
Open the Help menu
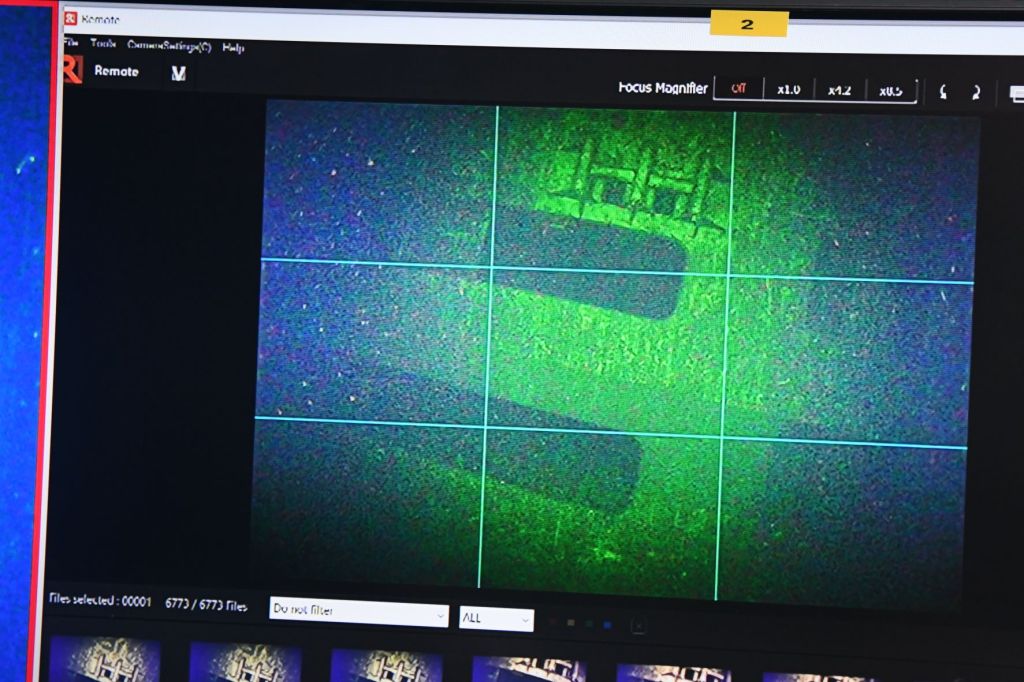tap(233, 47)
